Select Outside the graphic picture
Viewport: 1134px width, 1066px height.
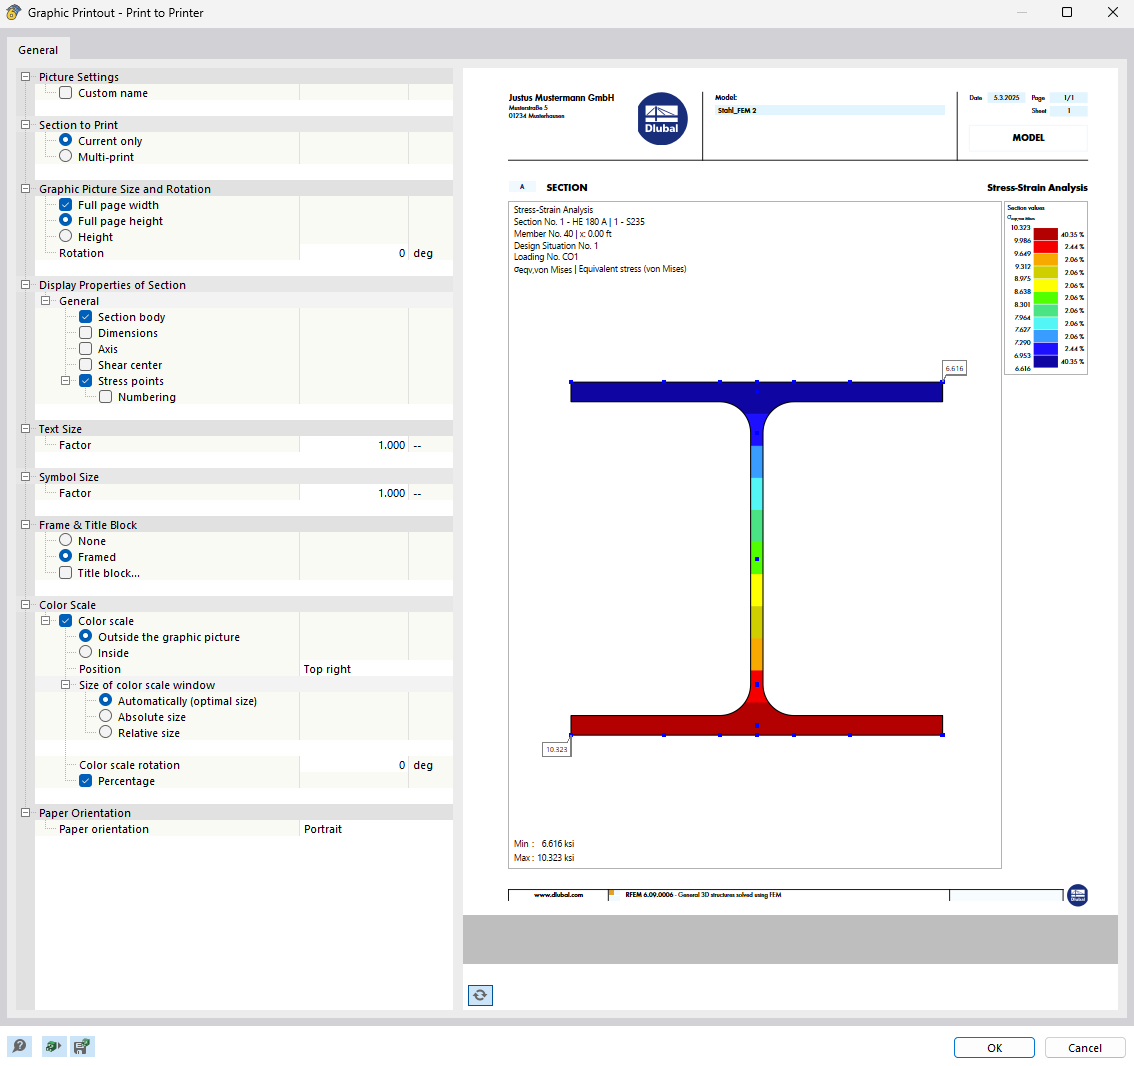pyautogui.click(x=85, y=636)
